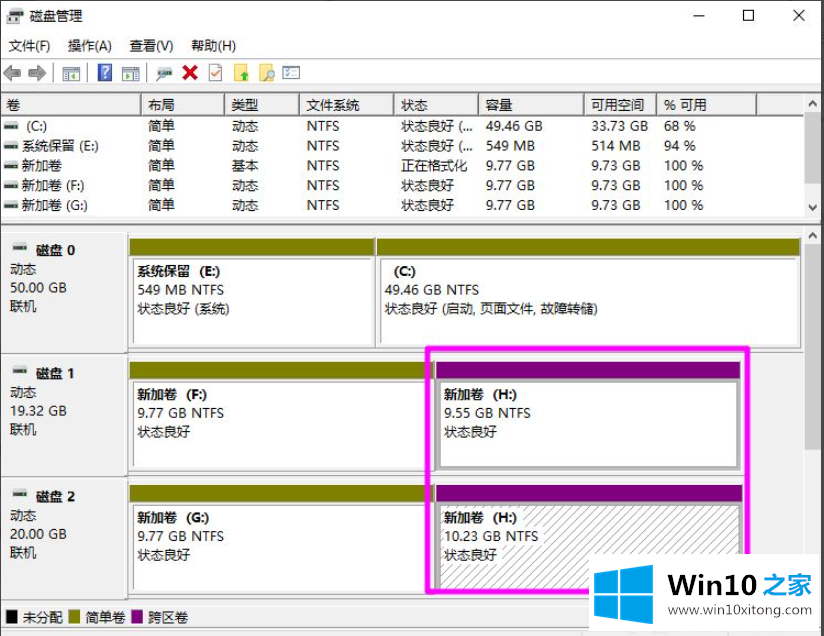Click the 磁盘 2 disk label
The height and width of the screenshot is (636, 824).
click(x=55, y=497)
